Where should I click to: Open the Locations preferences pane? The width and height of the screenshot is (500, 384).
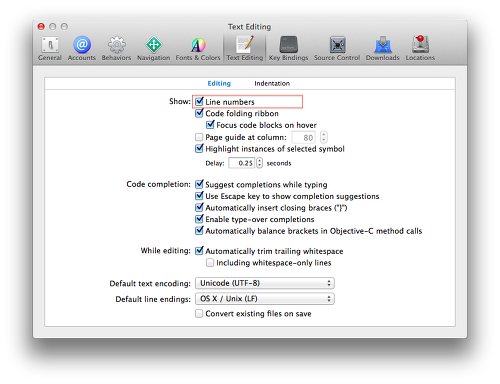420,49
